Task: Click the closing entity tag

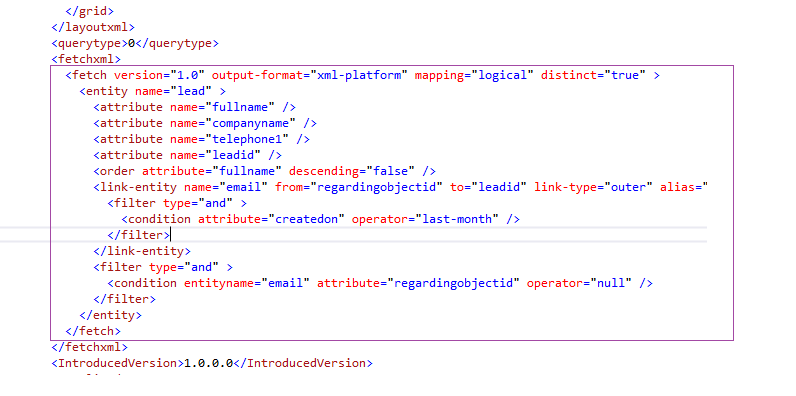Action: coord(111,315)
